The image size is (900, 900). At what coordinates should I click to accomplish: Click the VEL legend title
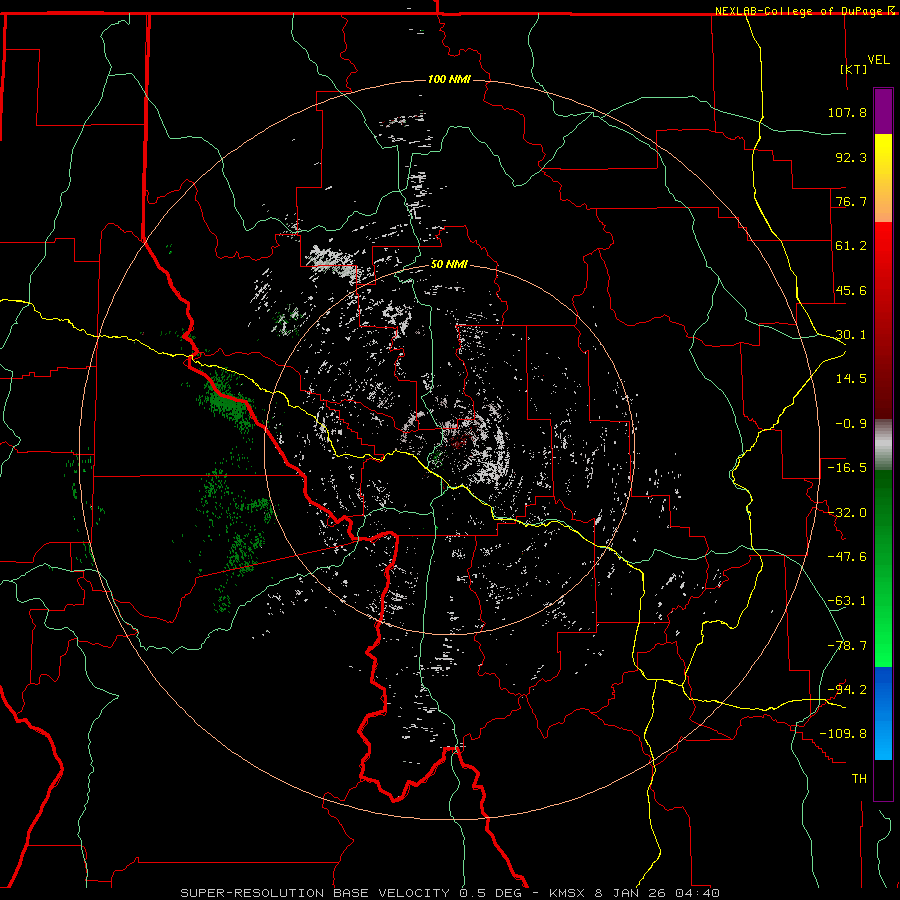pyautogui.click(x=878, y=60)
